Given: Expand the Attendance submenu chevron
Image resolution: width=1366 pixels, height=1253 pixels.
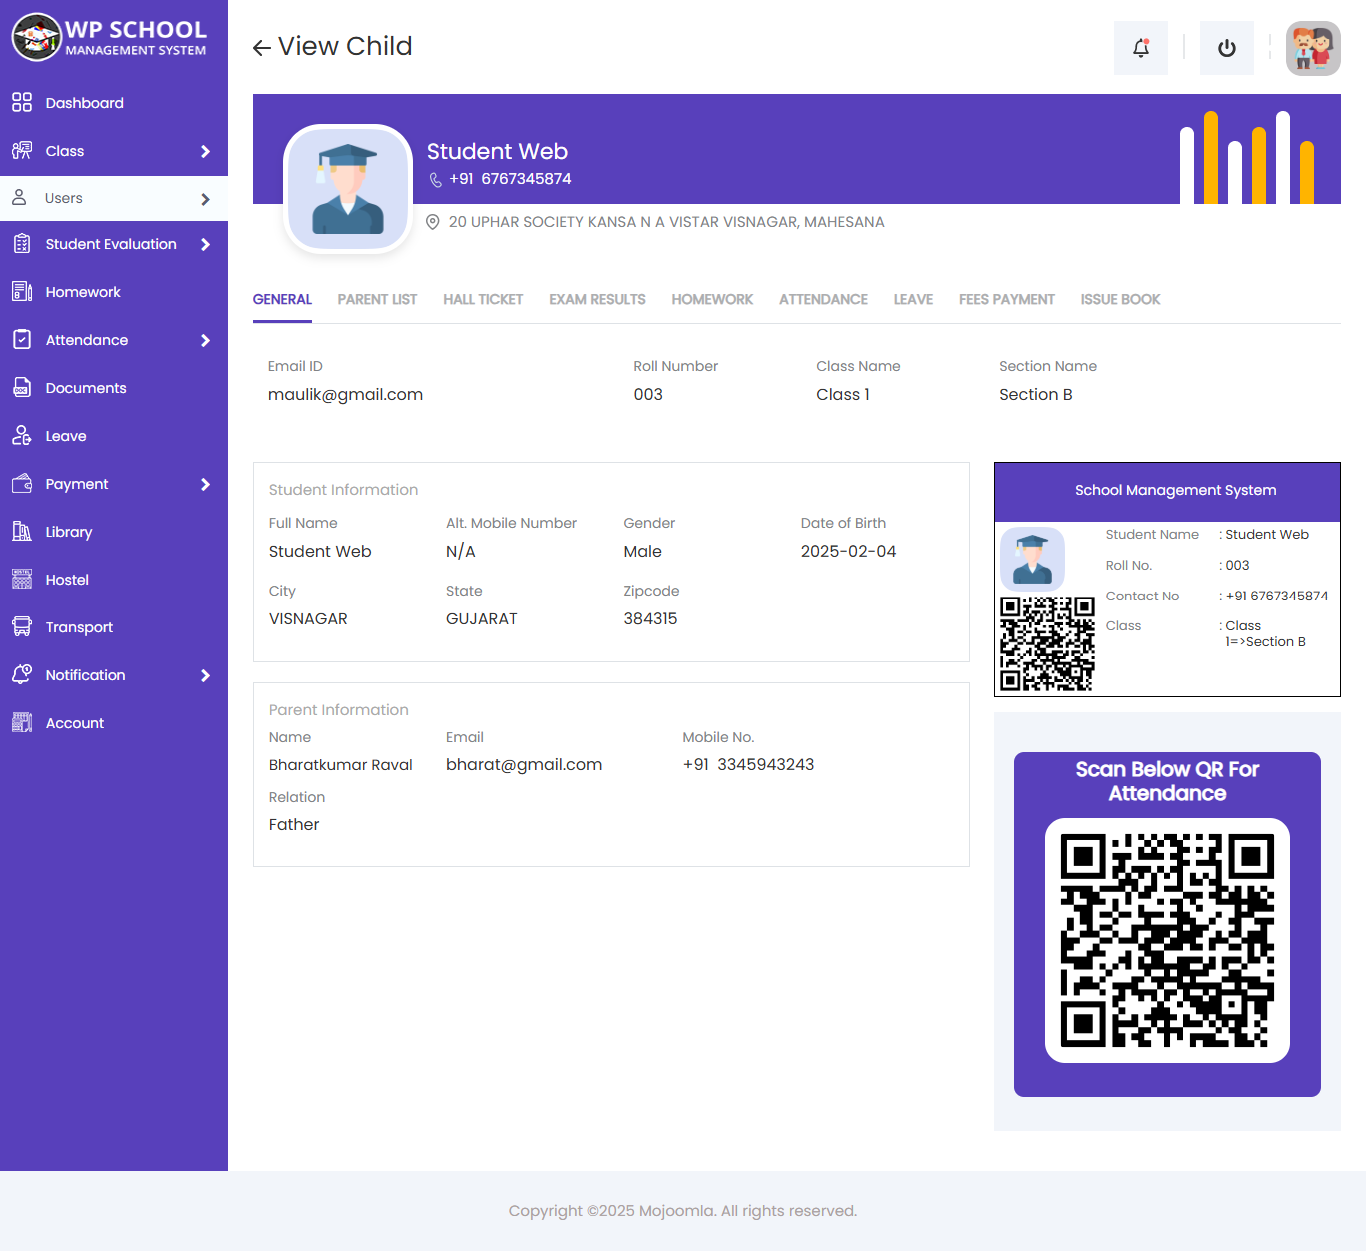Looking at the screenshot, I should pyautogui.click(x=205, y=340).
